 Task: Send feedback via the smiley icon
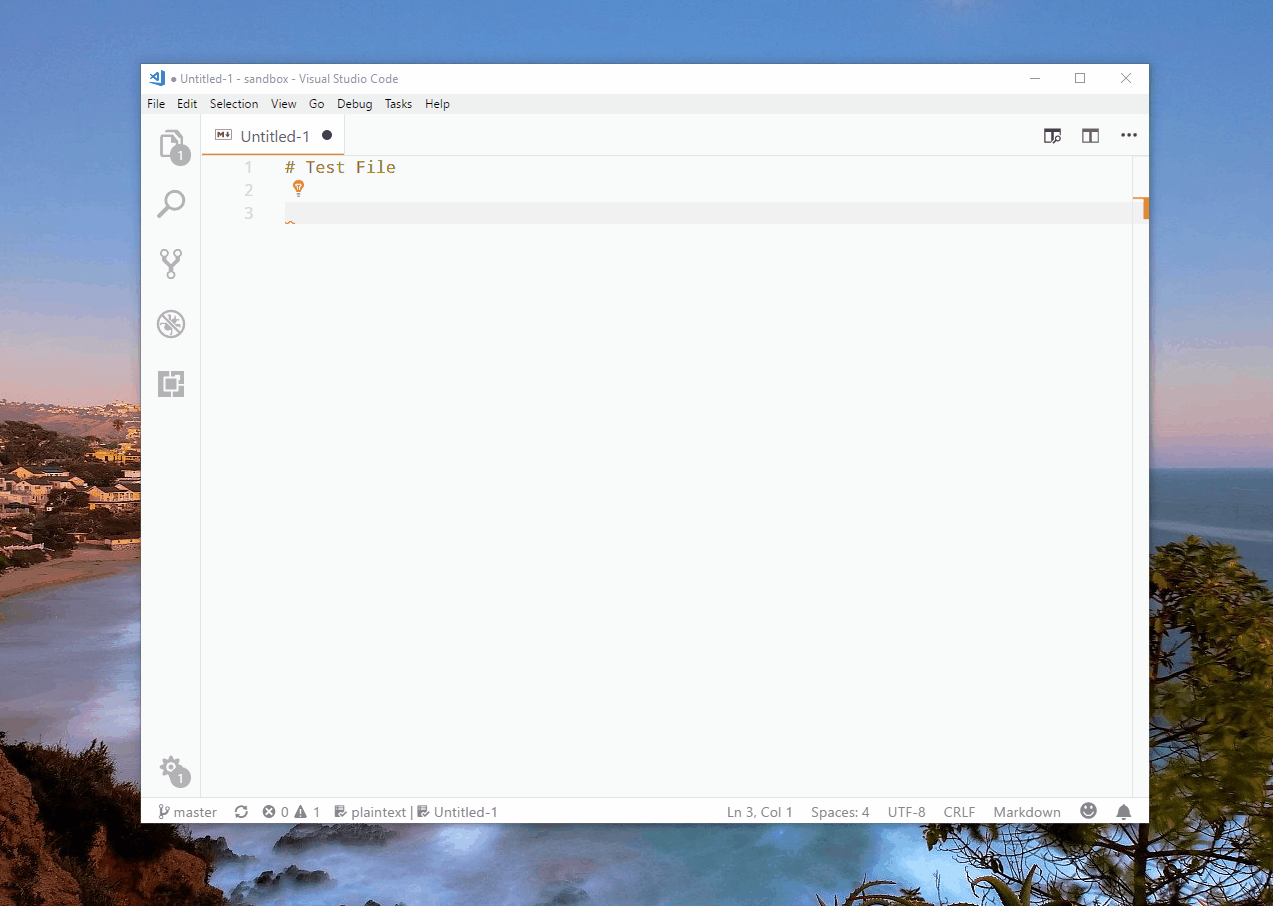(1088, 811)
